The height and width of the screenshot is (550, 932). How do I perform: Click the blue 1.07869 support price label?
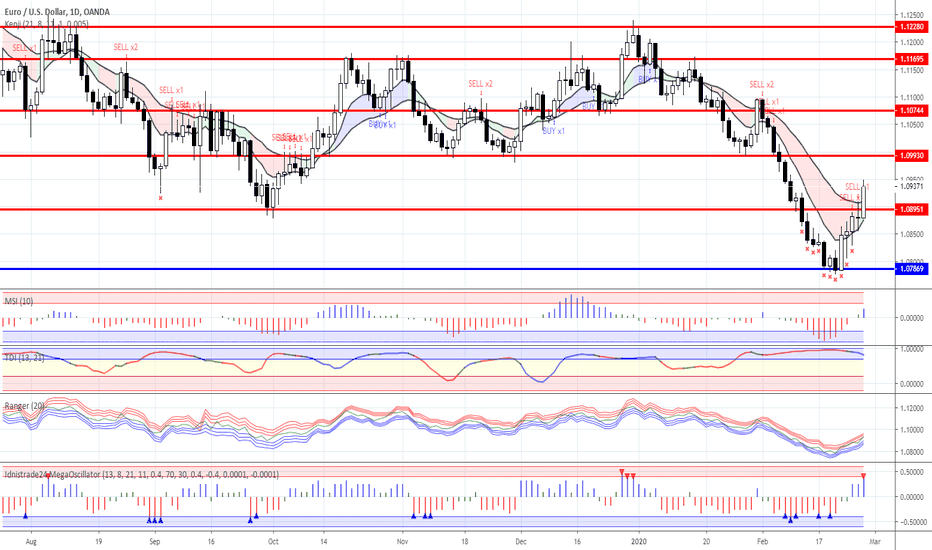(x=911, y=269)
